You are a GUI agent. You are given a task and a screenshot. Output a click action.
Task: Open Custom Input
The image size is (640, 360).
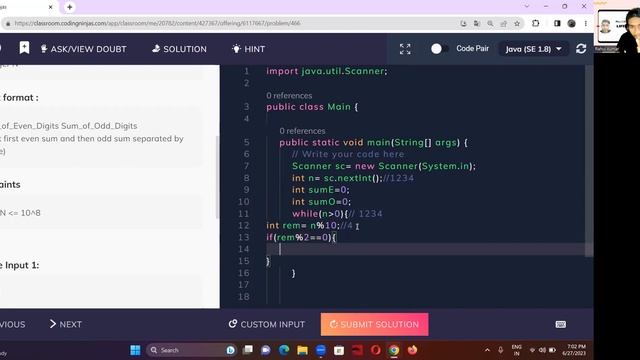coord(267,324)
